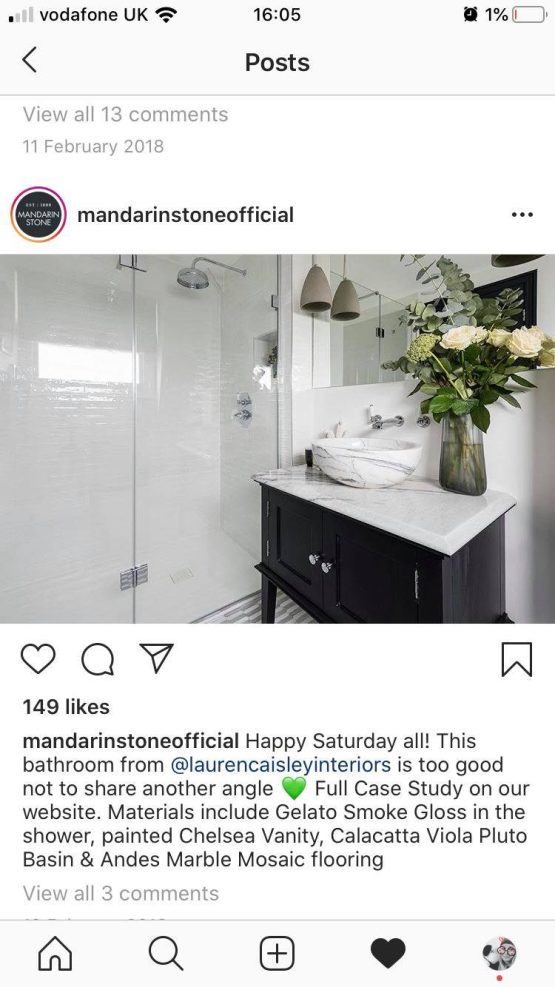Tap the back arrow in Posts header

tap(30, 60)
